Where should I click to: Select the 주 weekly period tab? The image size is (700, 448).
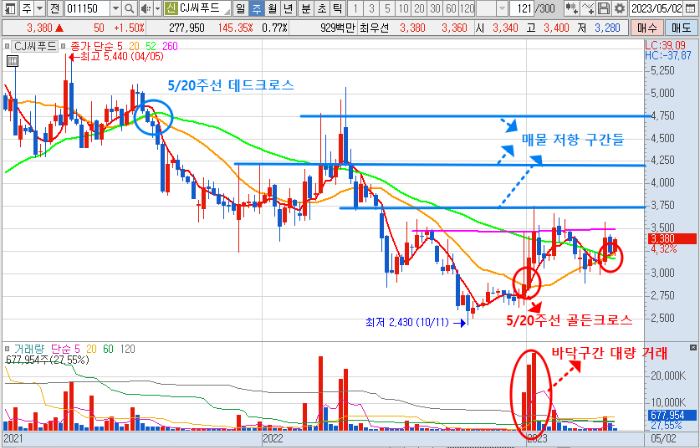256,8
